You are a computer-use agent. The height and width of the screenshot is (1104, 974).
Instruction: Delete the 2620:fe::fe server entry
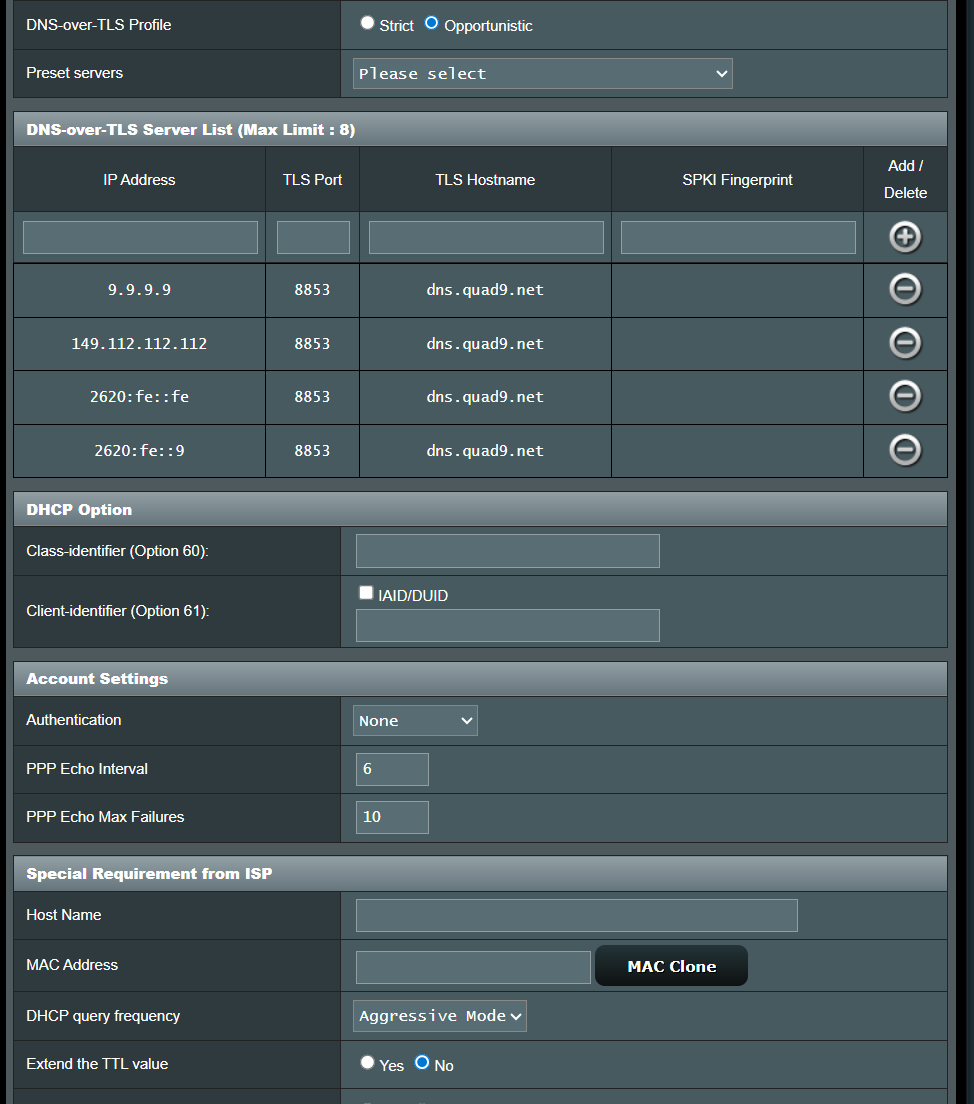905,397
